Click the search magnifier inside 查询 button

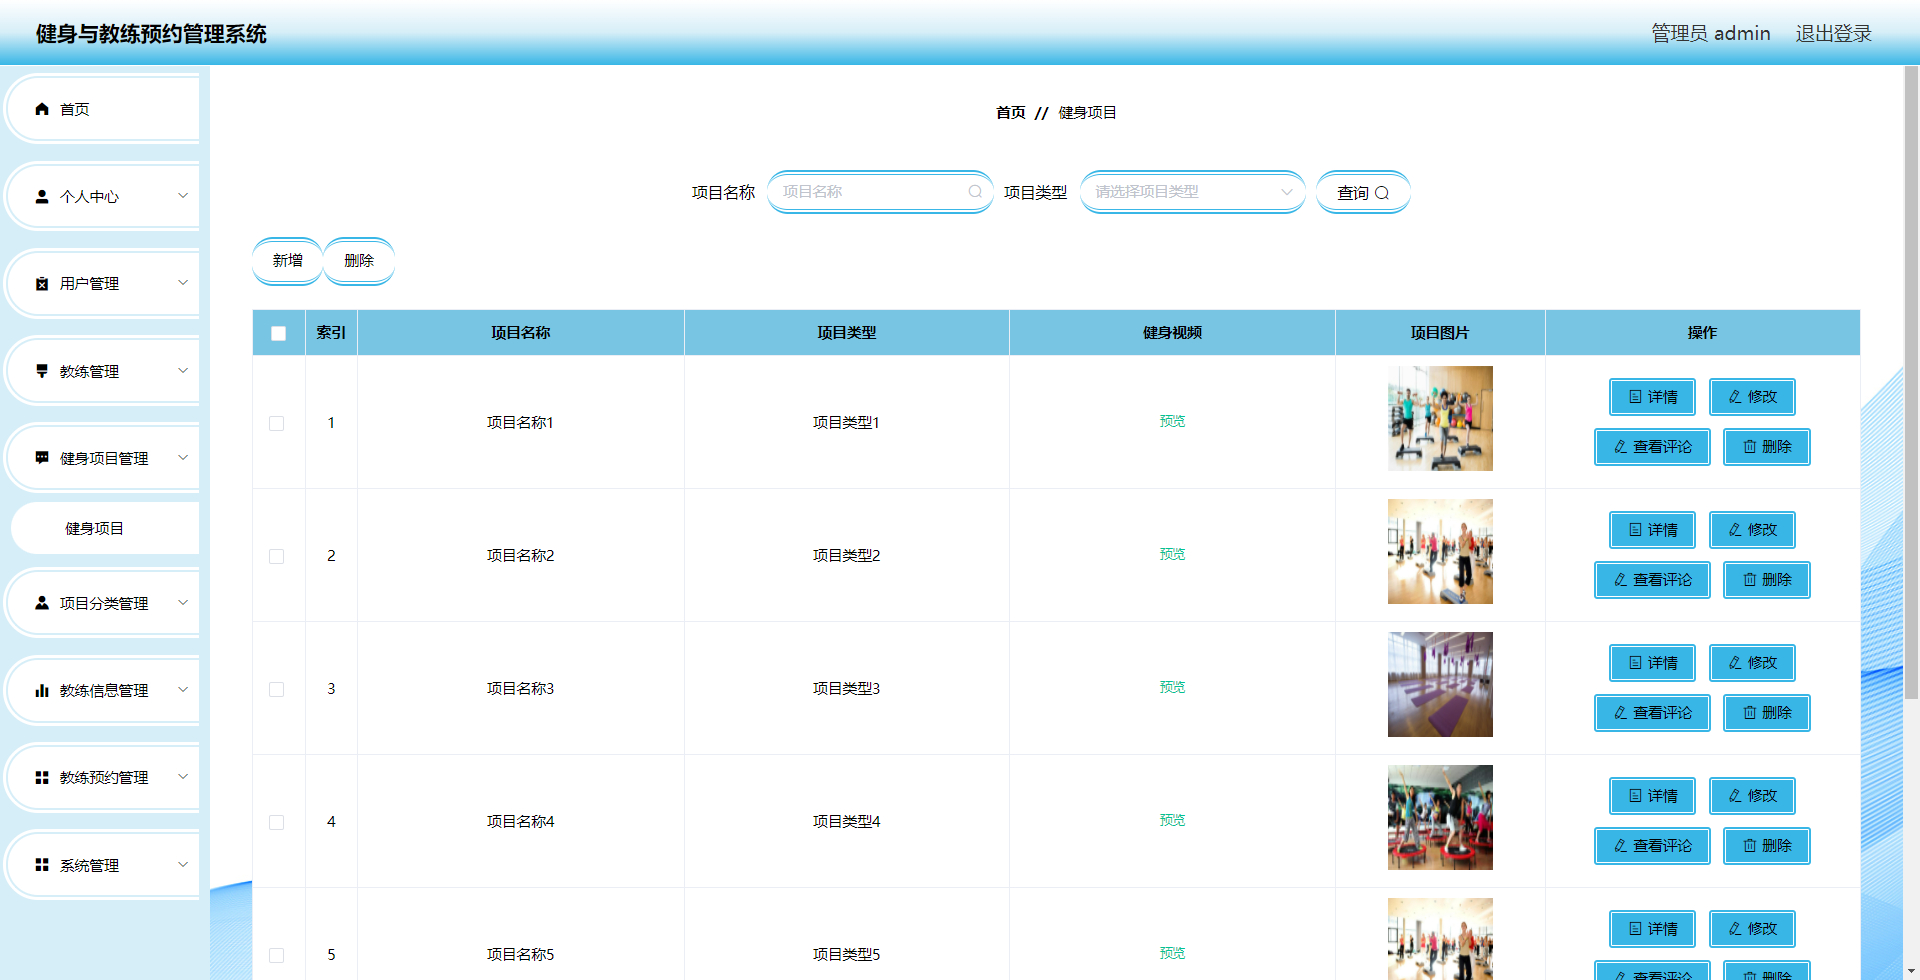(x=1383, y=192)
